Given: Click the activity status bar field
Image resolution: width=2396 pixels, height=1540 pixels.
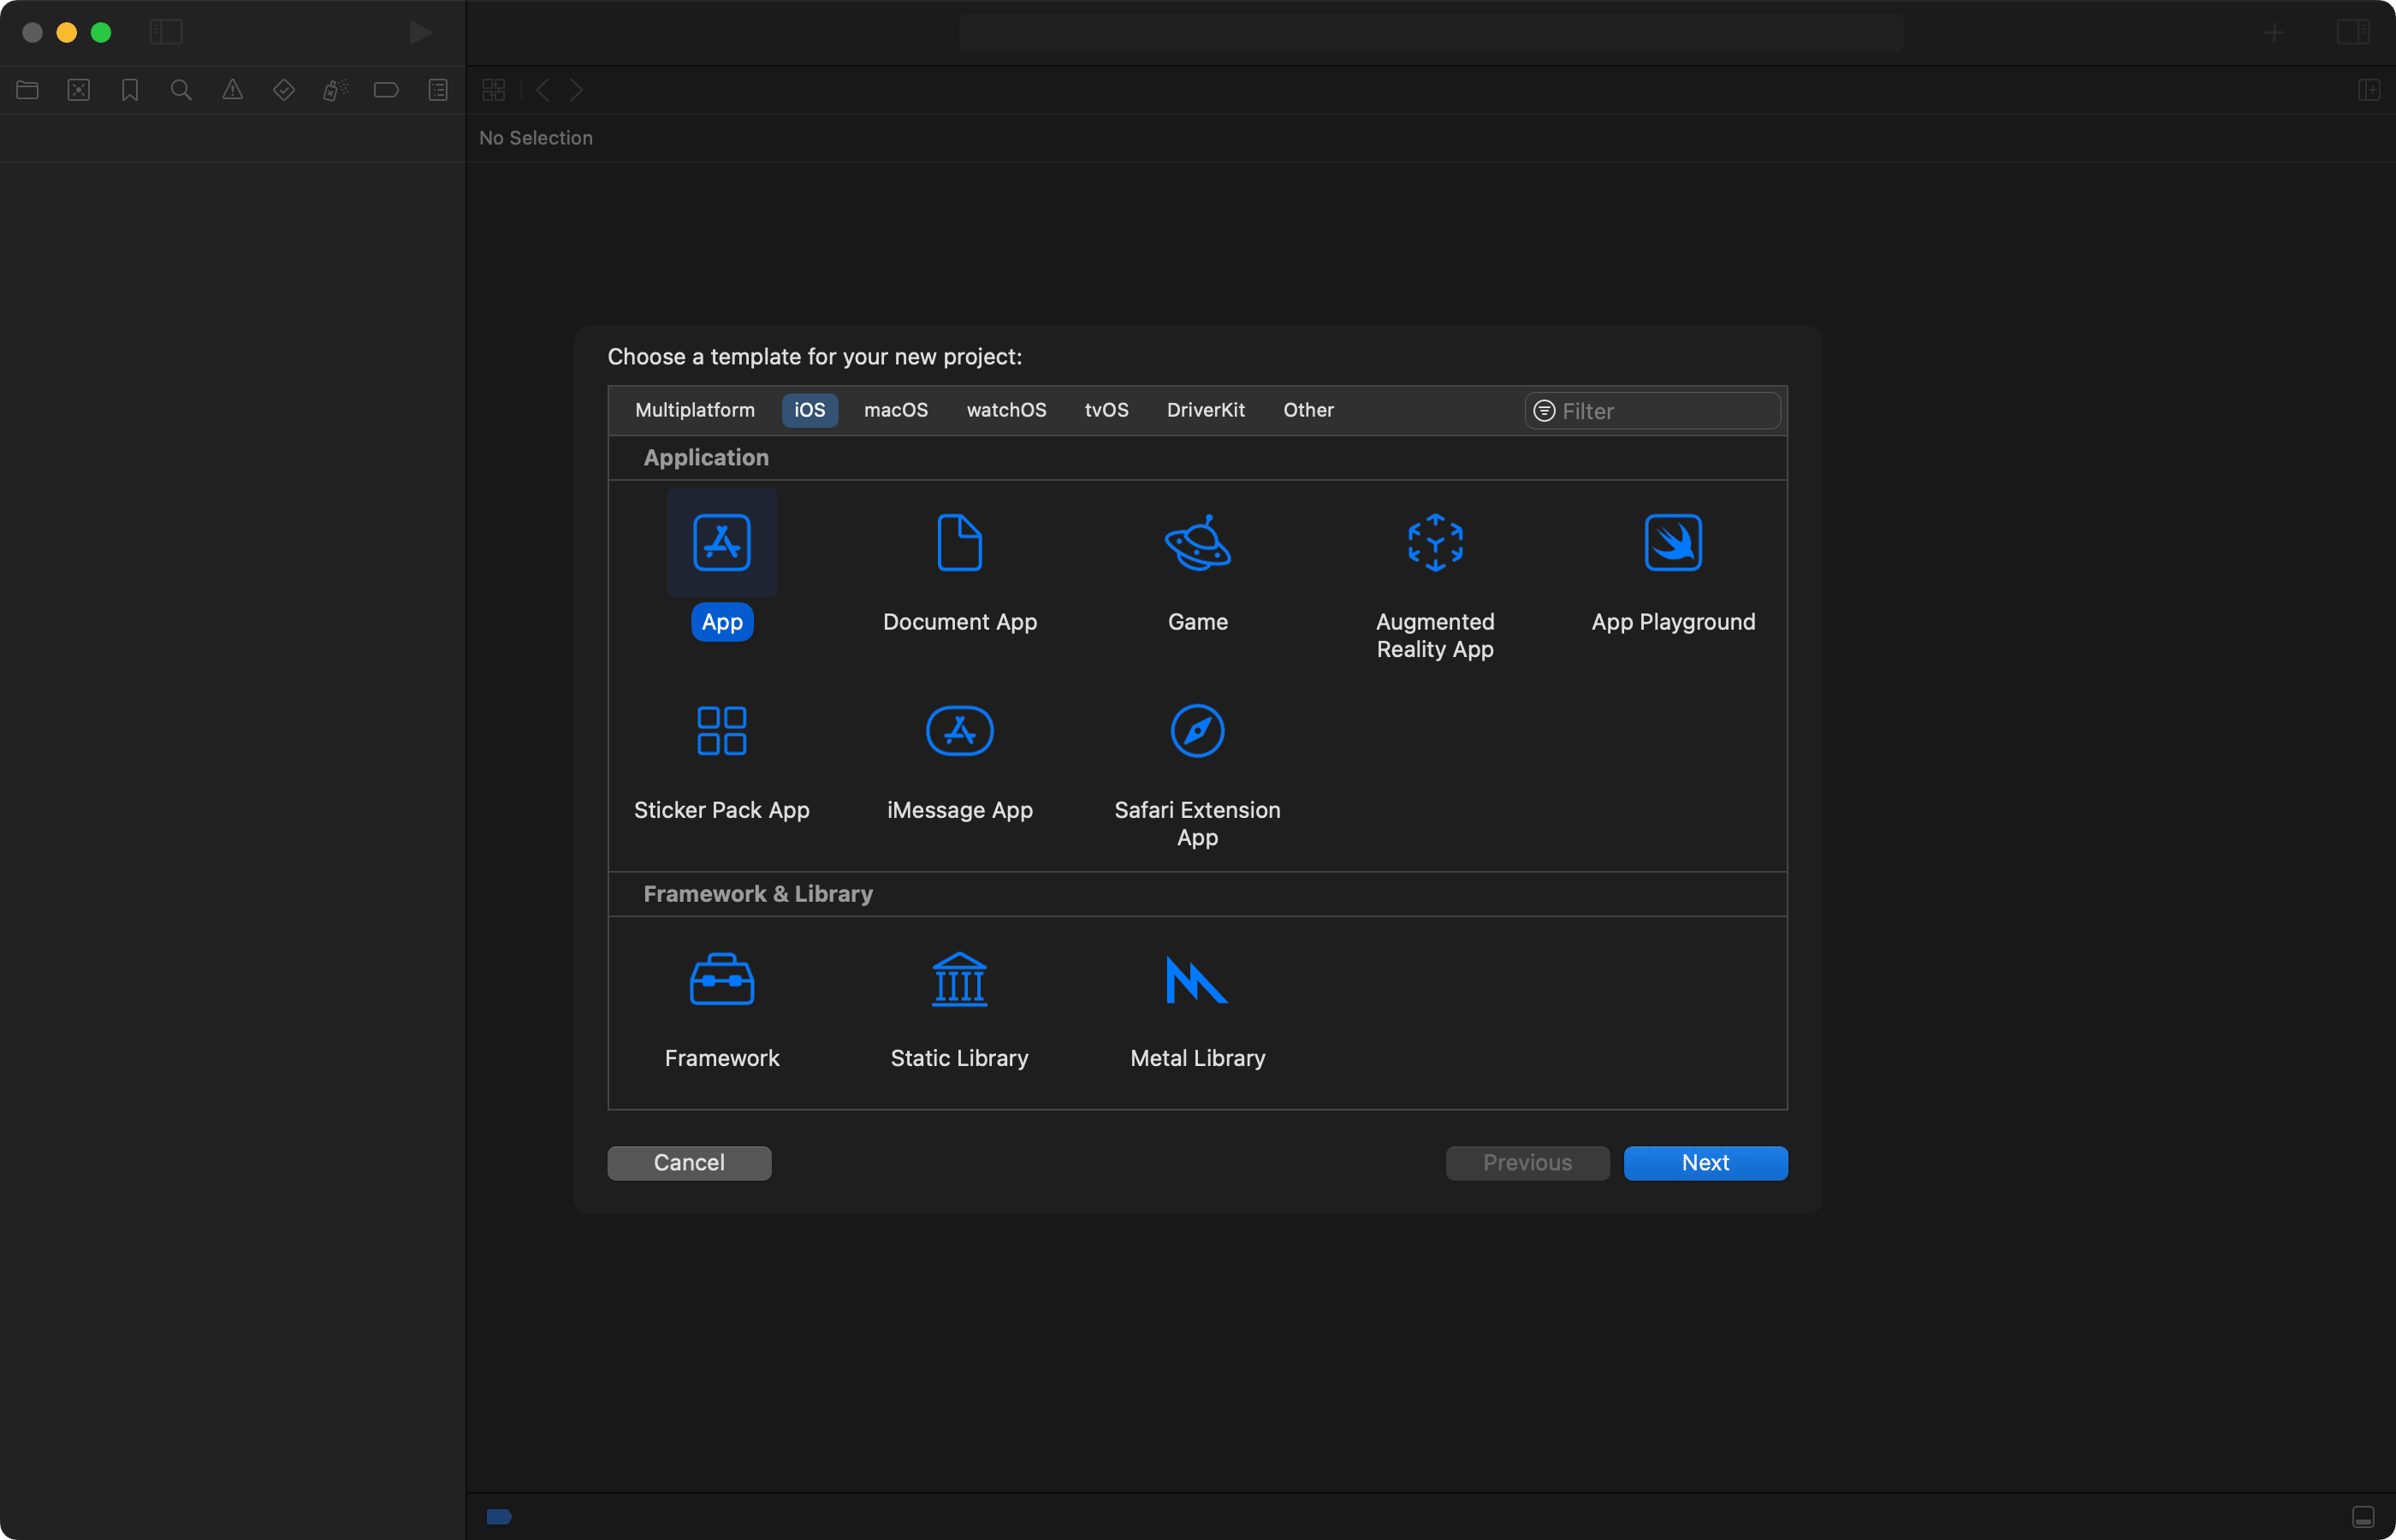Looking at the screenshot, I should point(1431,33).
